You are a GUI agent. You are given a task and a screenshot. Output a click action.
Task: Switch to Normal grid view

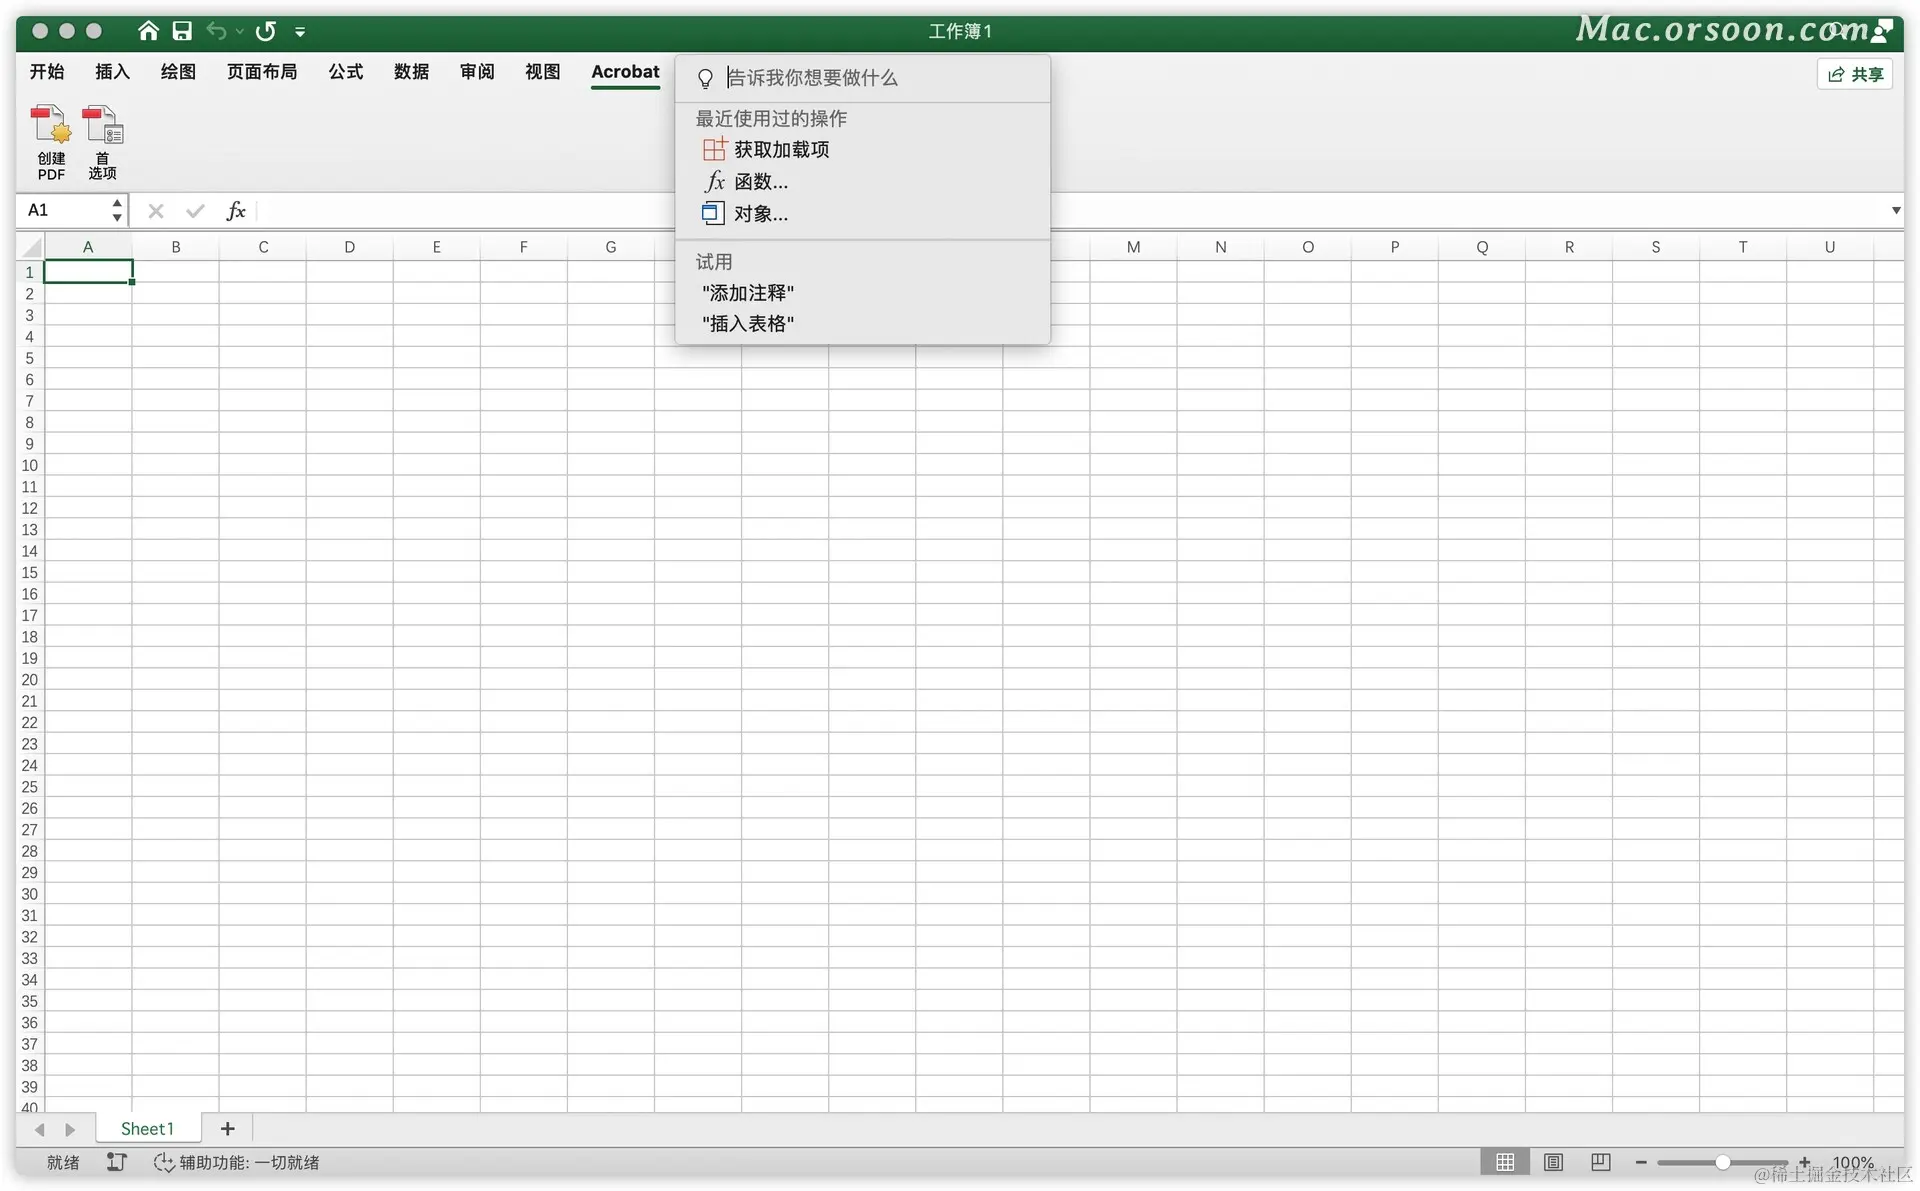click(1505, 1162)
